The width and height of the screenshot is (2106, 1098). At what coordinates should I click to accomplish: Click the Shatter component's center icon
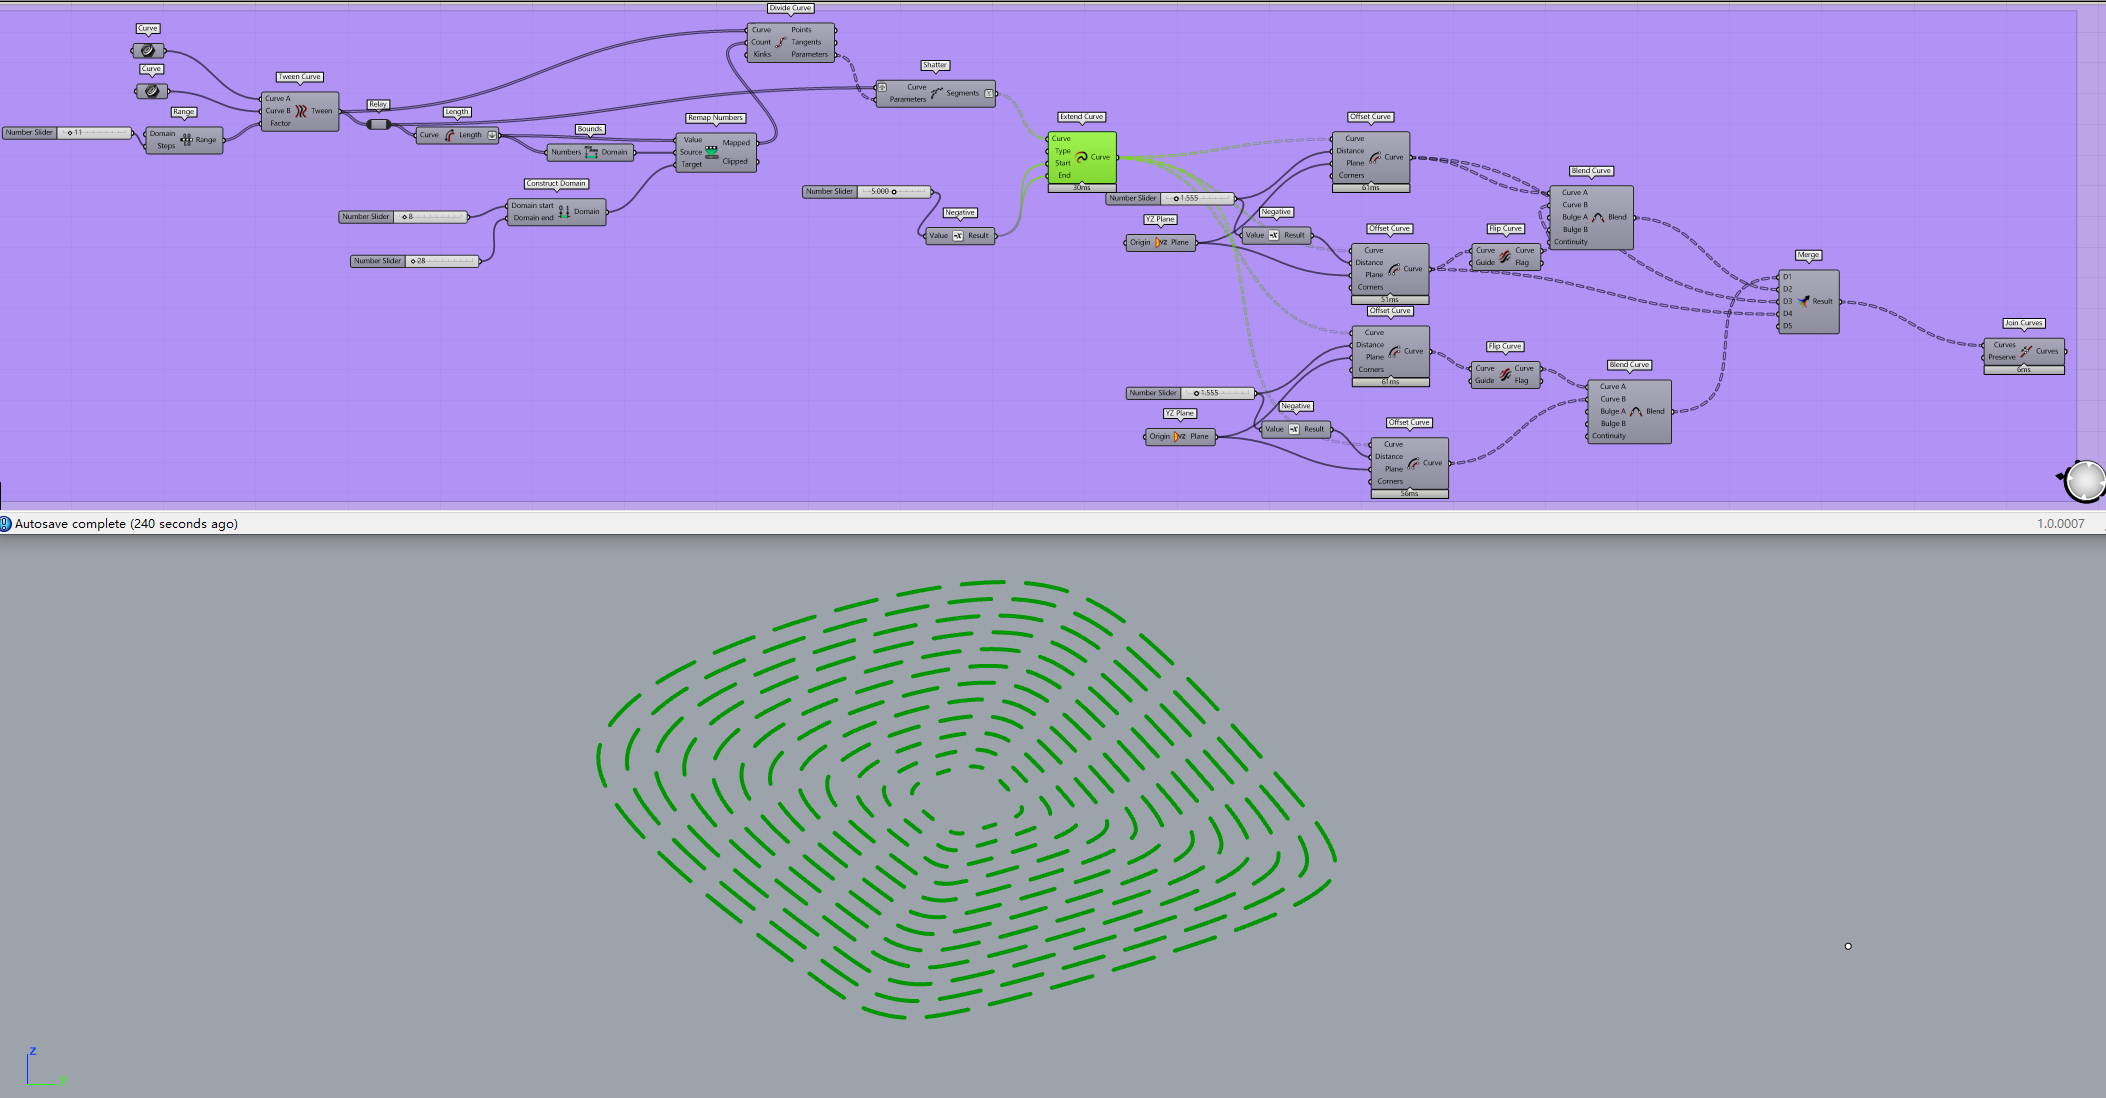tap(936, 93)
